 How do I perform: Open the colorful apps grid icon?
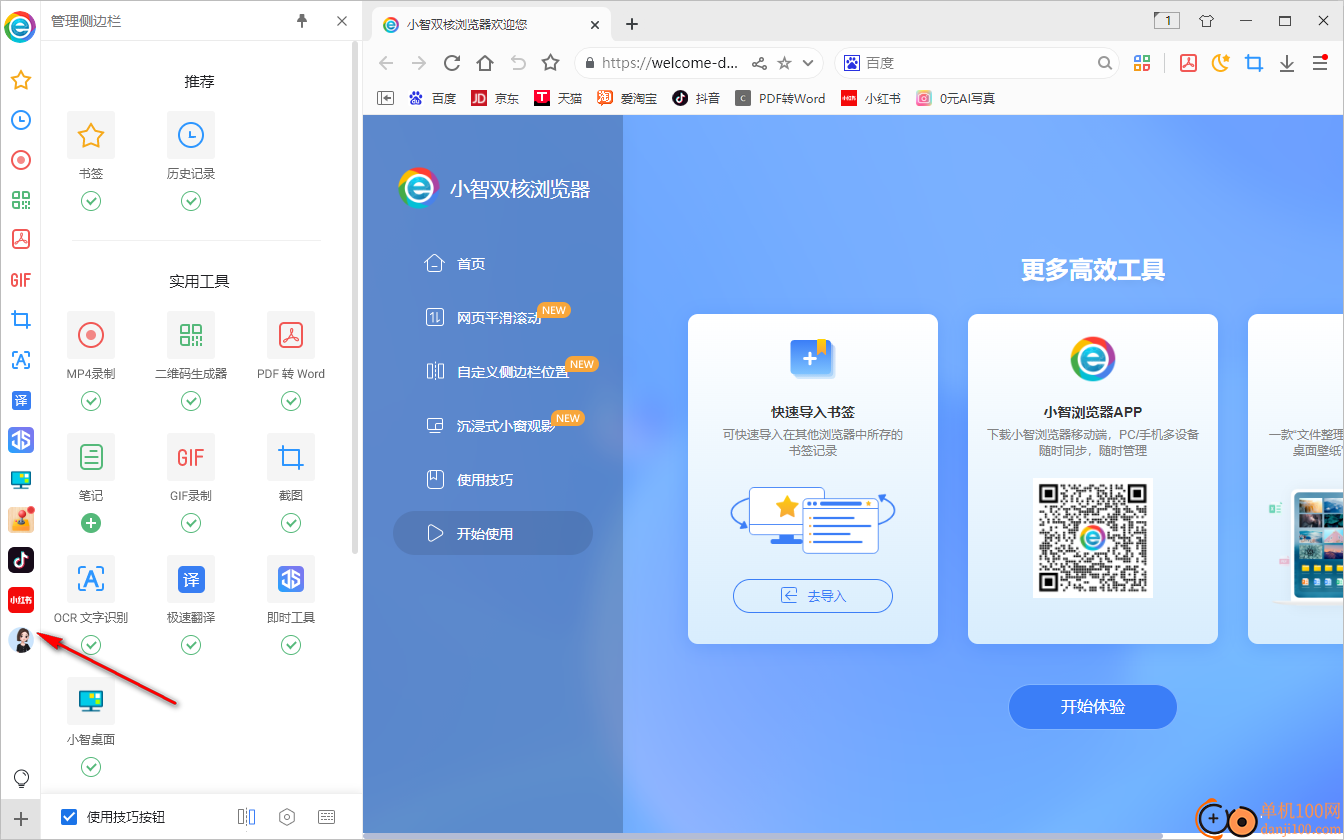(1142, 63)
